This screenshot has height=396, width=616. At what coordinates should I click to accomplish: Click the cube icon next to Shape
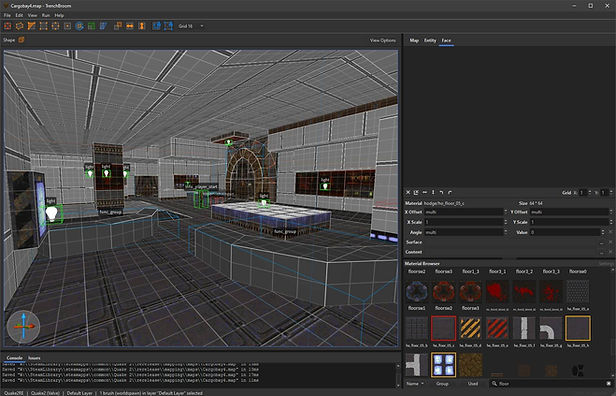tap(21, 40)
